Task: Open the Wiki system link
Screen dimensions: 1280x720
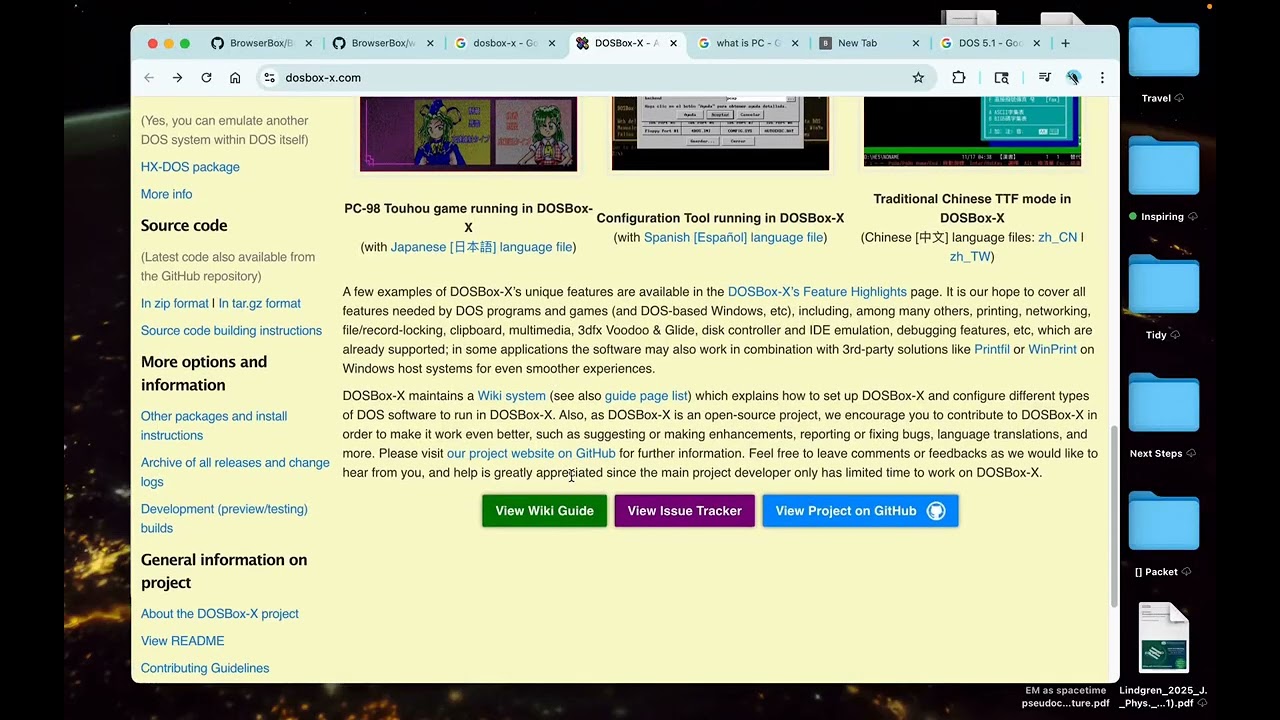Action: pos(511,396)
